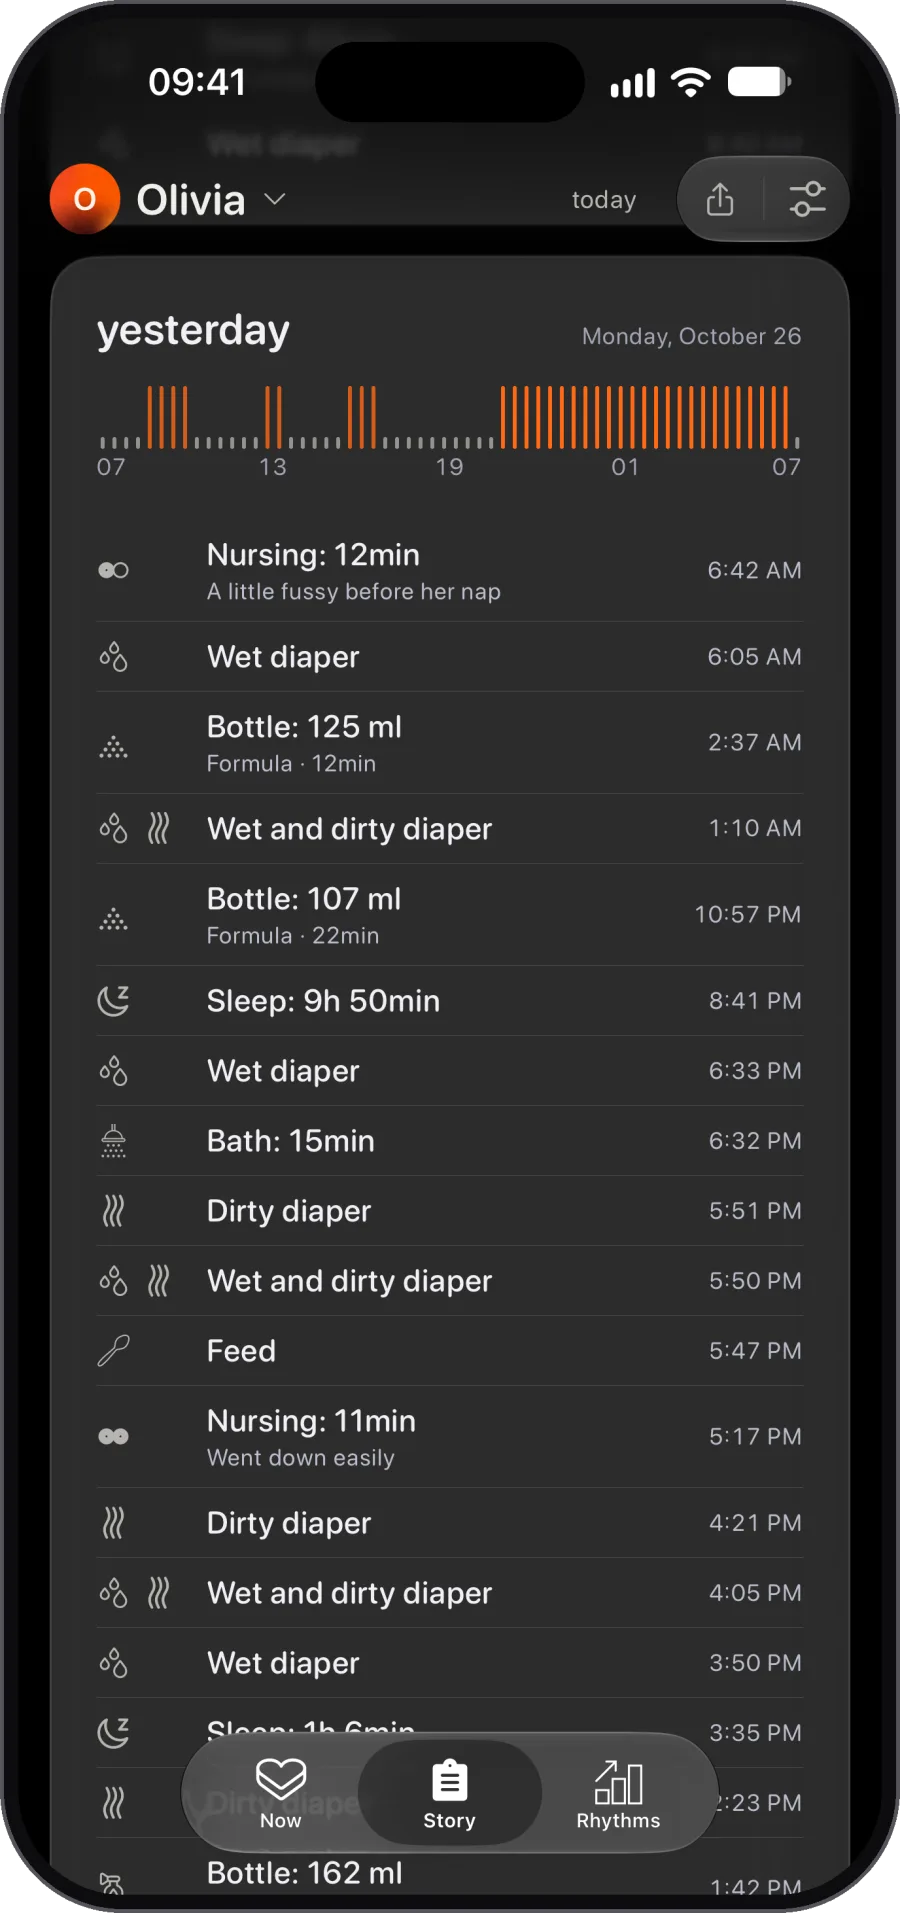
Task: Open the Bottle: 125 ml entry
Action: 449,743
